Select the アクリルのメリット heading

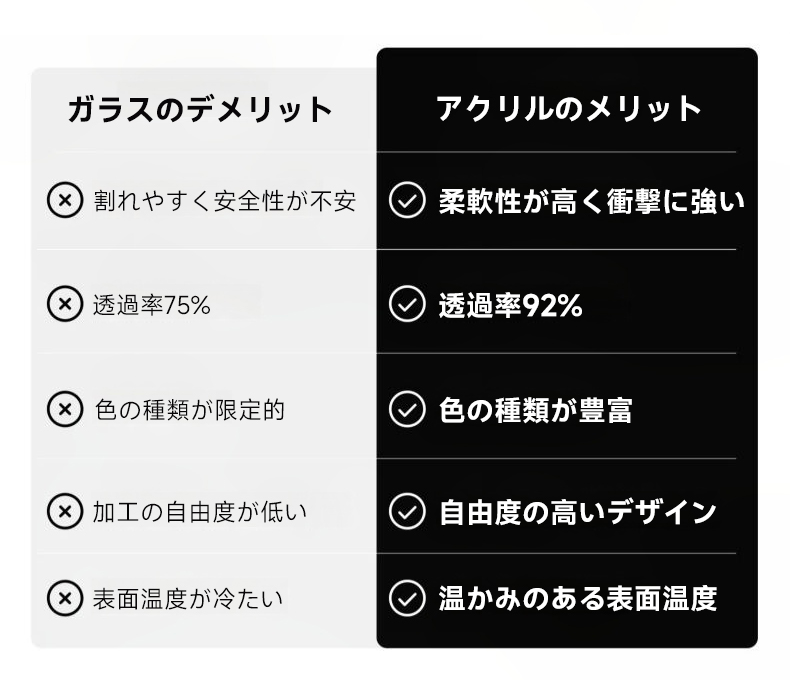569,109
